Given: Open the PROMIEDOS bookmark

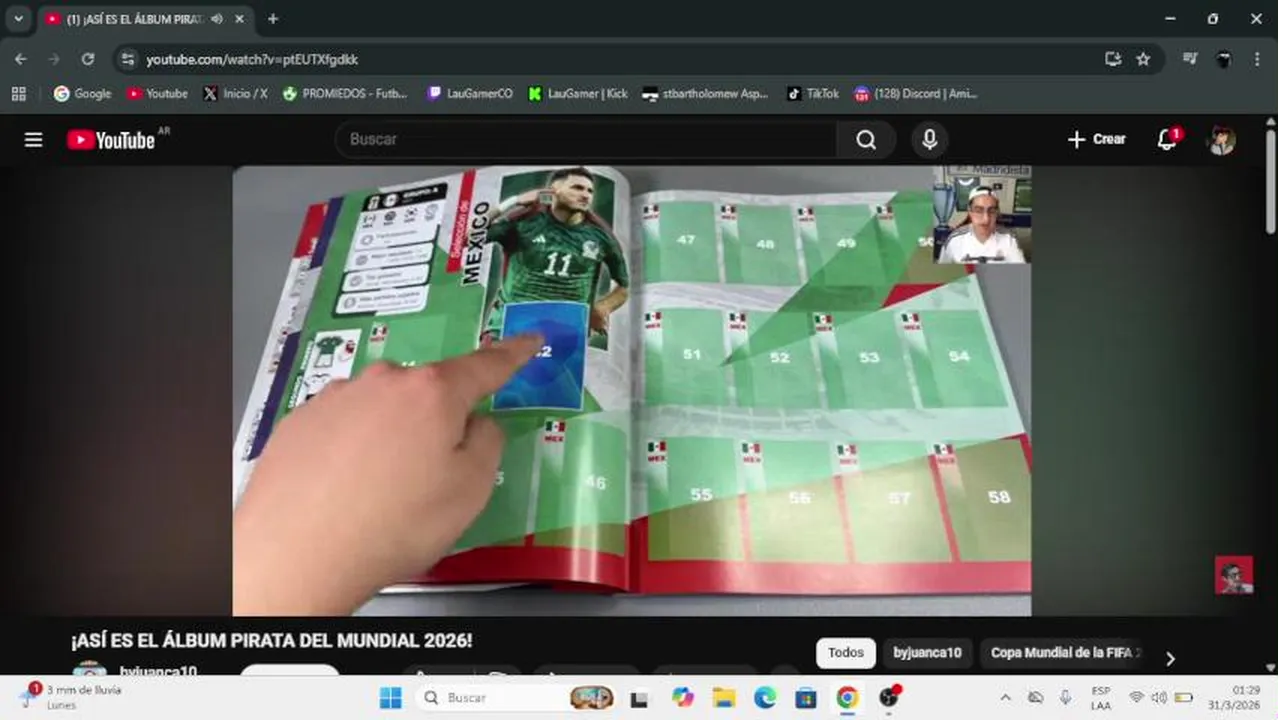Looking at the screenshot, I should [345, 93].
